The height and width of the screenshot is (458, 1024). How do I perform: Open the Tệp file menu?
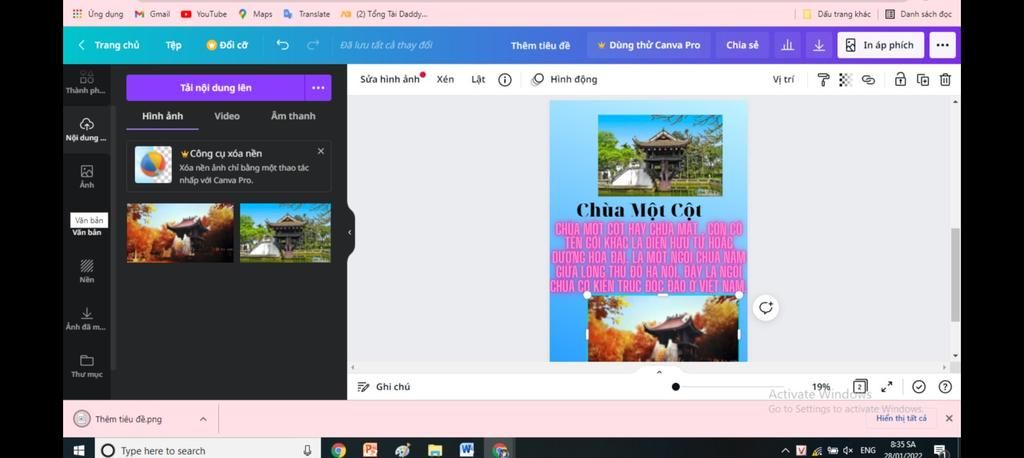click(x=173, y=45)
